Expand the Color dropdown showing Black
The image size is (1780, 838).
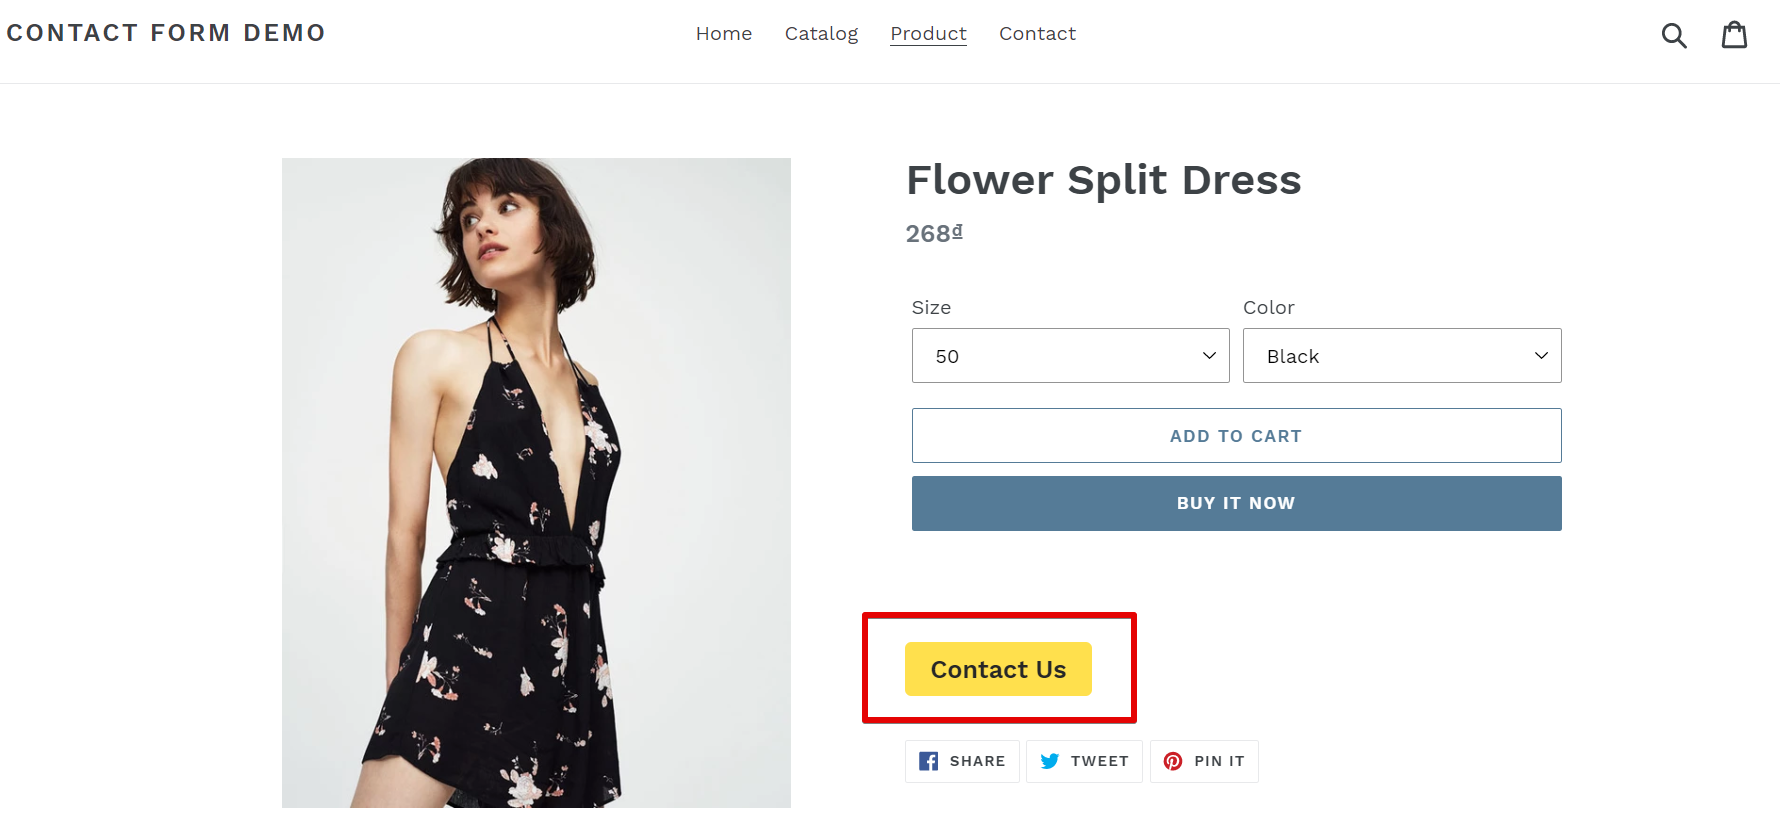1402,356
